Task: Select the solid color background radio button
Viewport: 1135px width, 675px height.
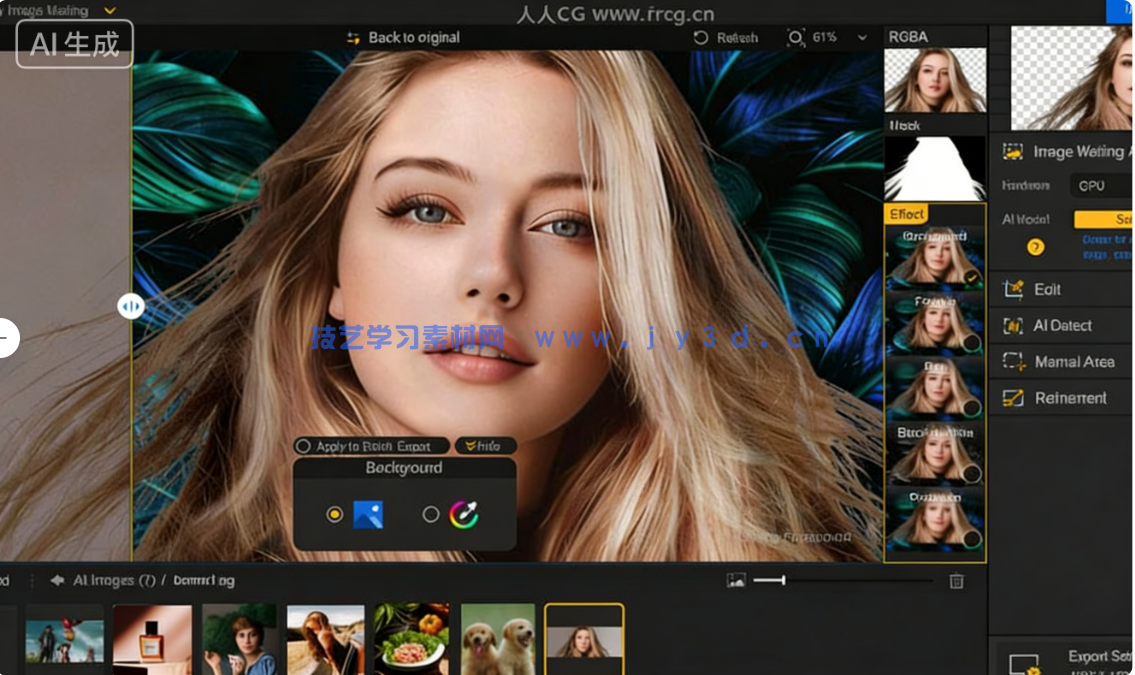Action: (431, 513)
